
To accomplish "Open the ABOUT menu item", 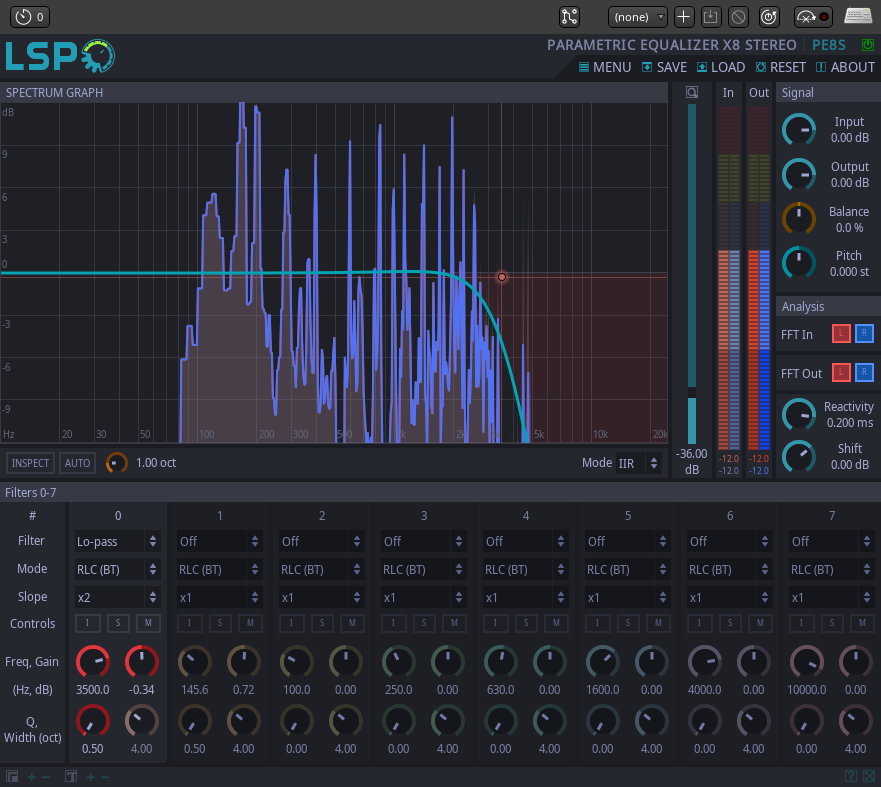I will point(845,67).
